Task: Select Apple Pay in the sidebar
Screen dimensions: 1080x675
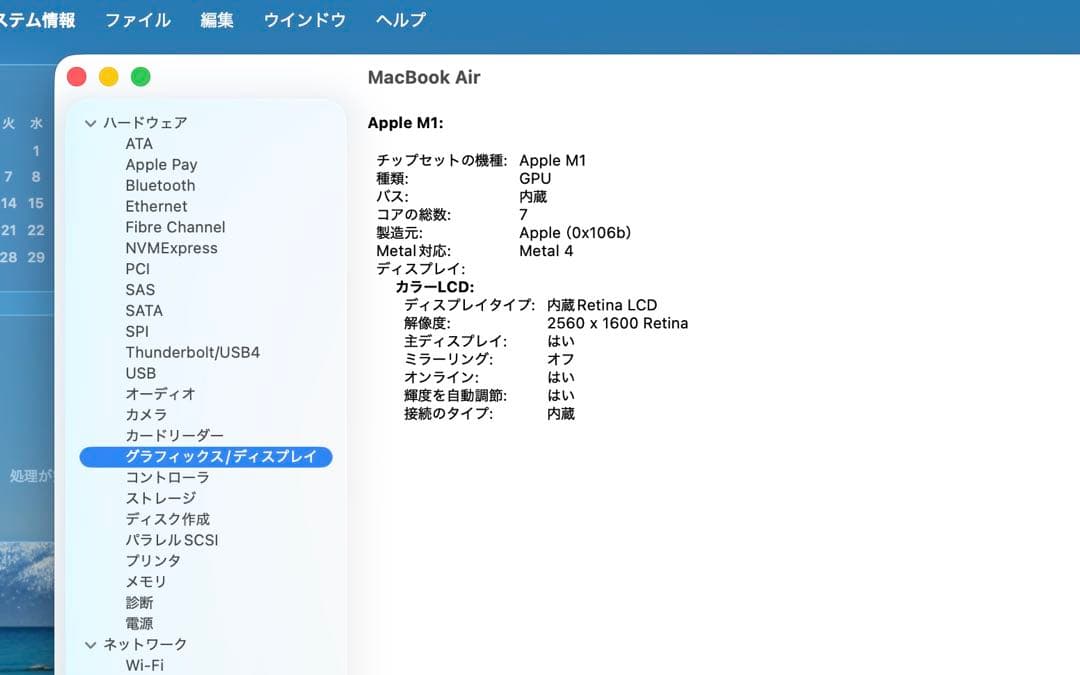Action: point(161,164)
